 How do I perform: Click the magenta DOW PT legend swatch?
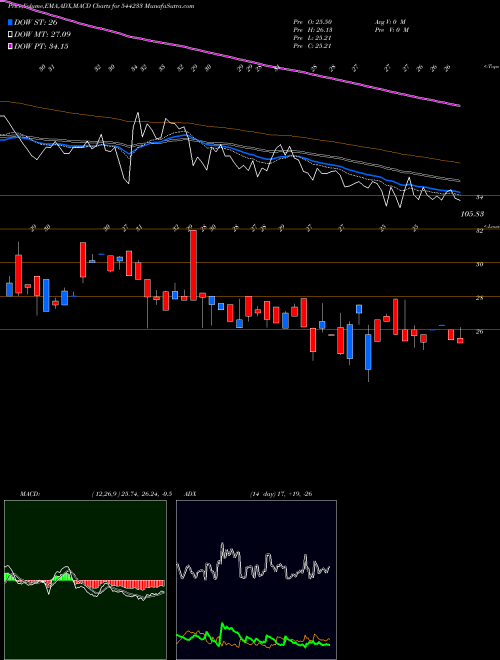11,46
